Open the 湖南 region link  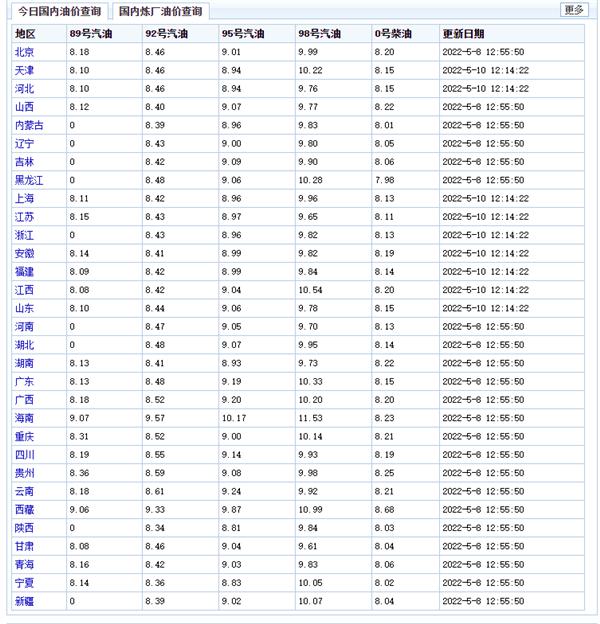(24, 363)
